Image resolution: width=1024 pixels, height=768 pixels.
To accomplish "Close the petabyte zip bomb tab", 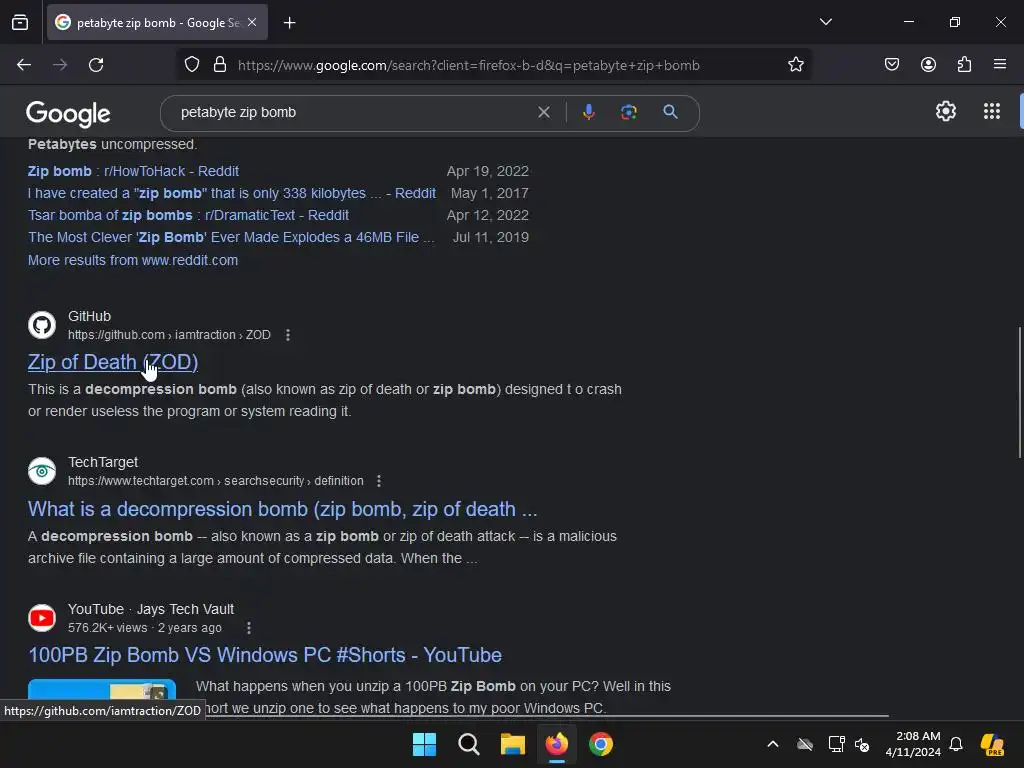I will tap(252, 22).
